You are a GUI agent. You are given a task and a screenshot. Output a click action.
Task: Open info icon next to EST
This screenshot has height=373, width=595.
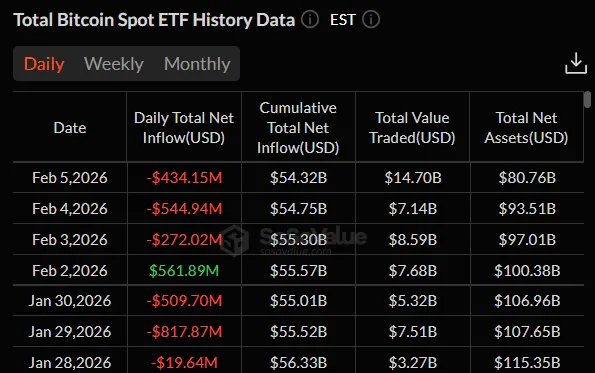point(371,19)
